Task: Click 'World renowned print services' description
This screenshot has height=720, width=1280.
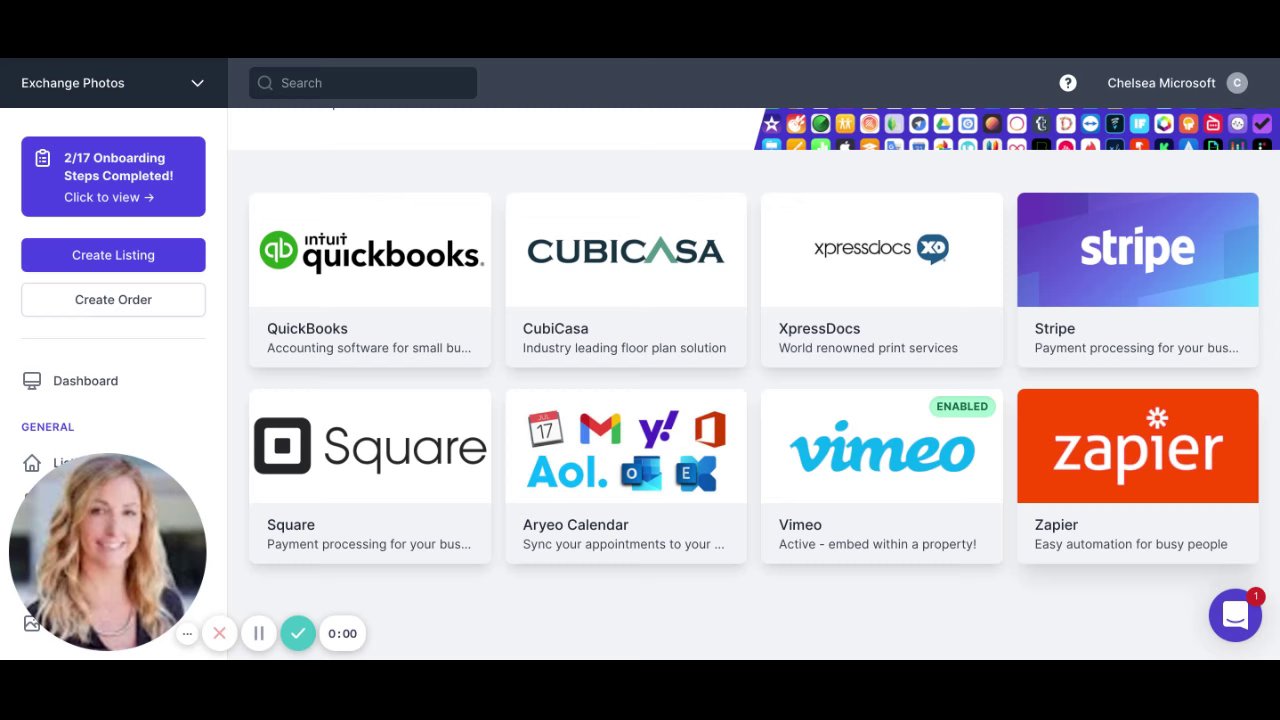Action: coord(868,348)
